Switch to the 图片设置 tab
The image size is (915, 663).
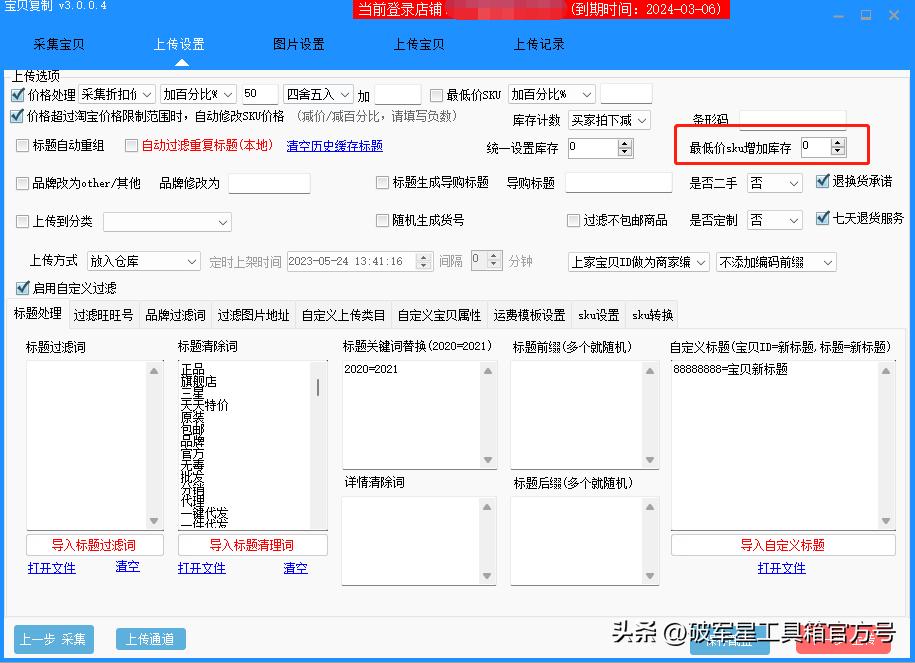coord(297,44)
